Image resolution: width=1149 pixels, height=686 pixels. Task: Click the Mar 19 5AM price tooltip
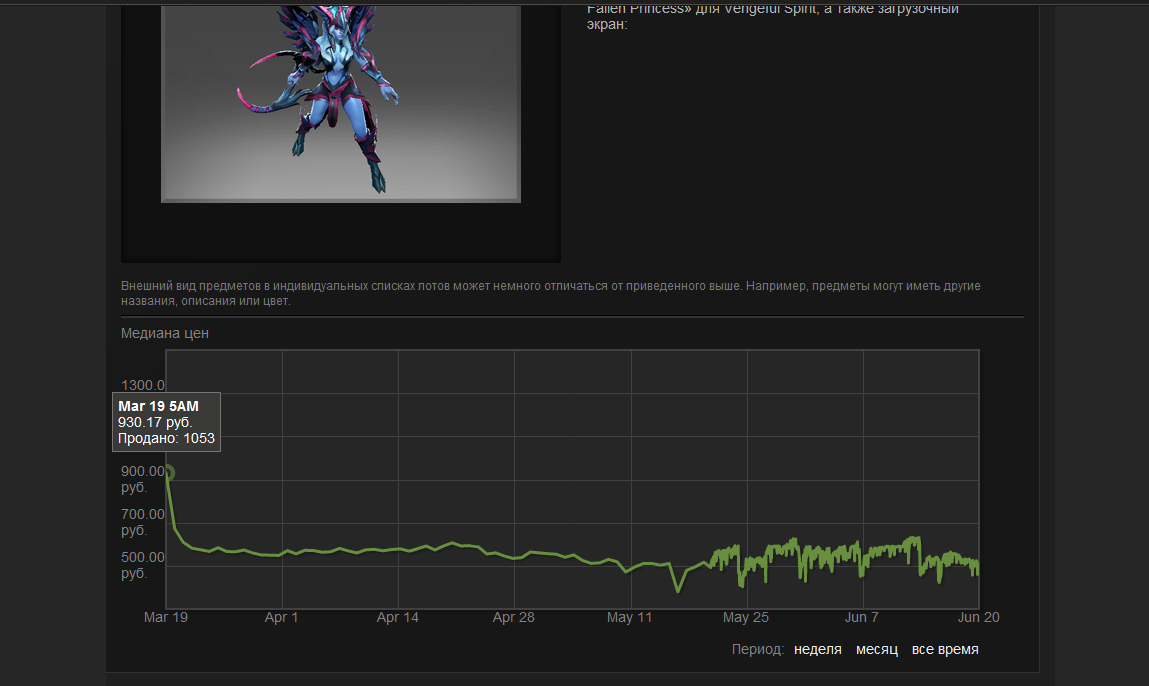tap(166, 422)
